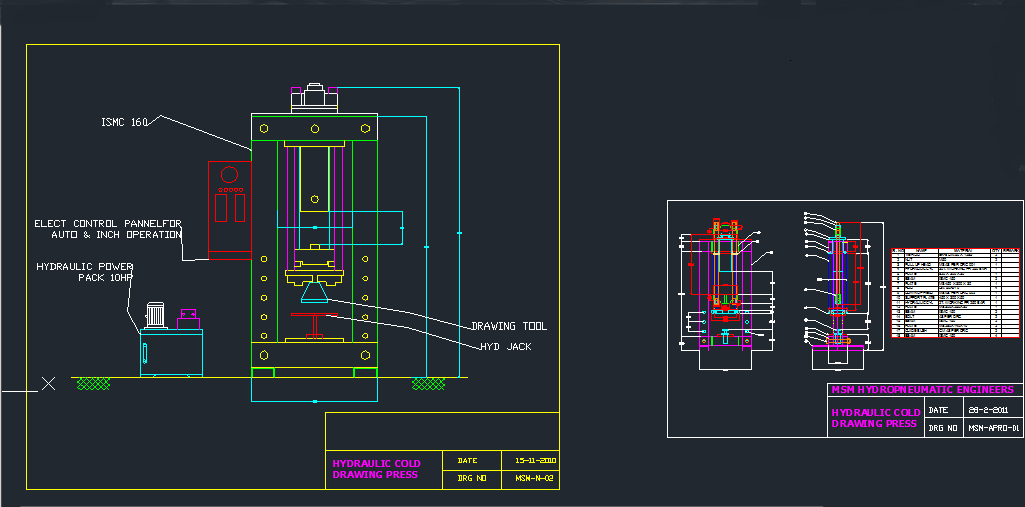Click the 'ELECT CONTROL PANNELFOR' label line
The image size is (1025, 507).
[x=108, y=223]
